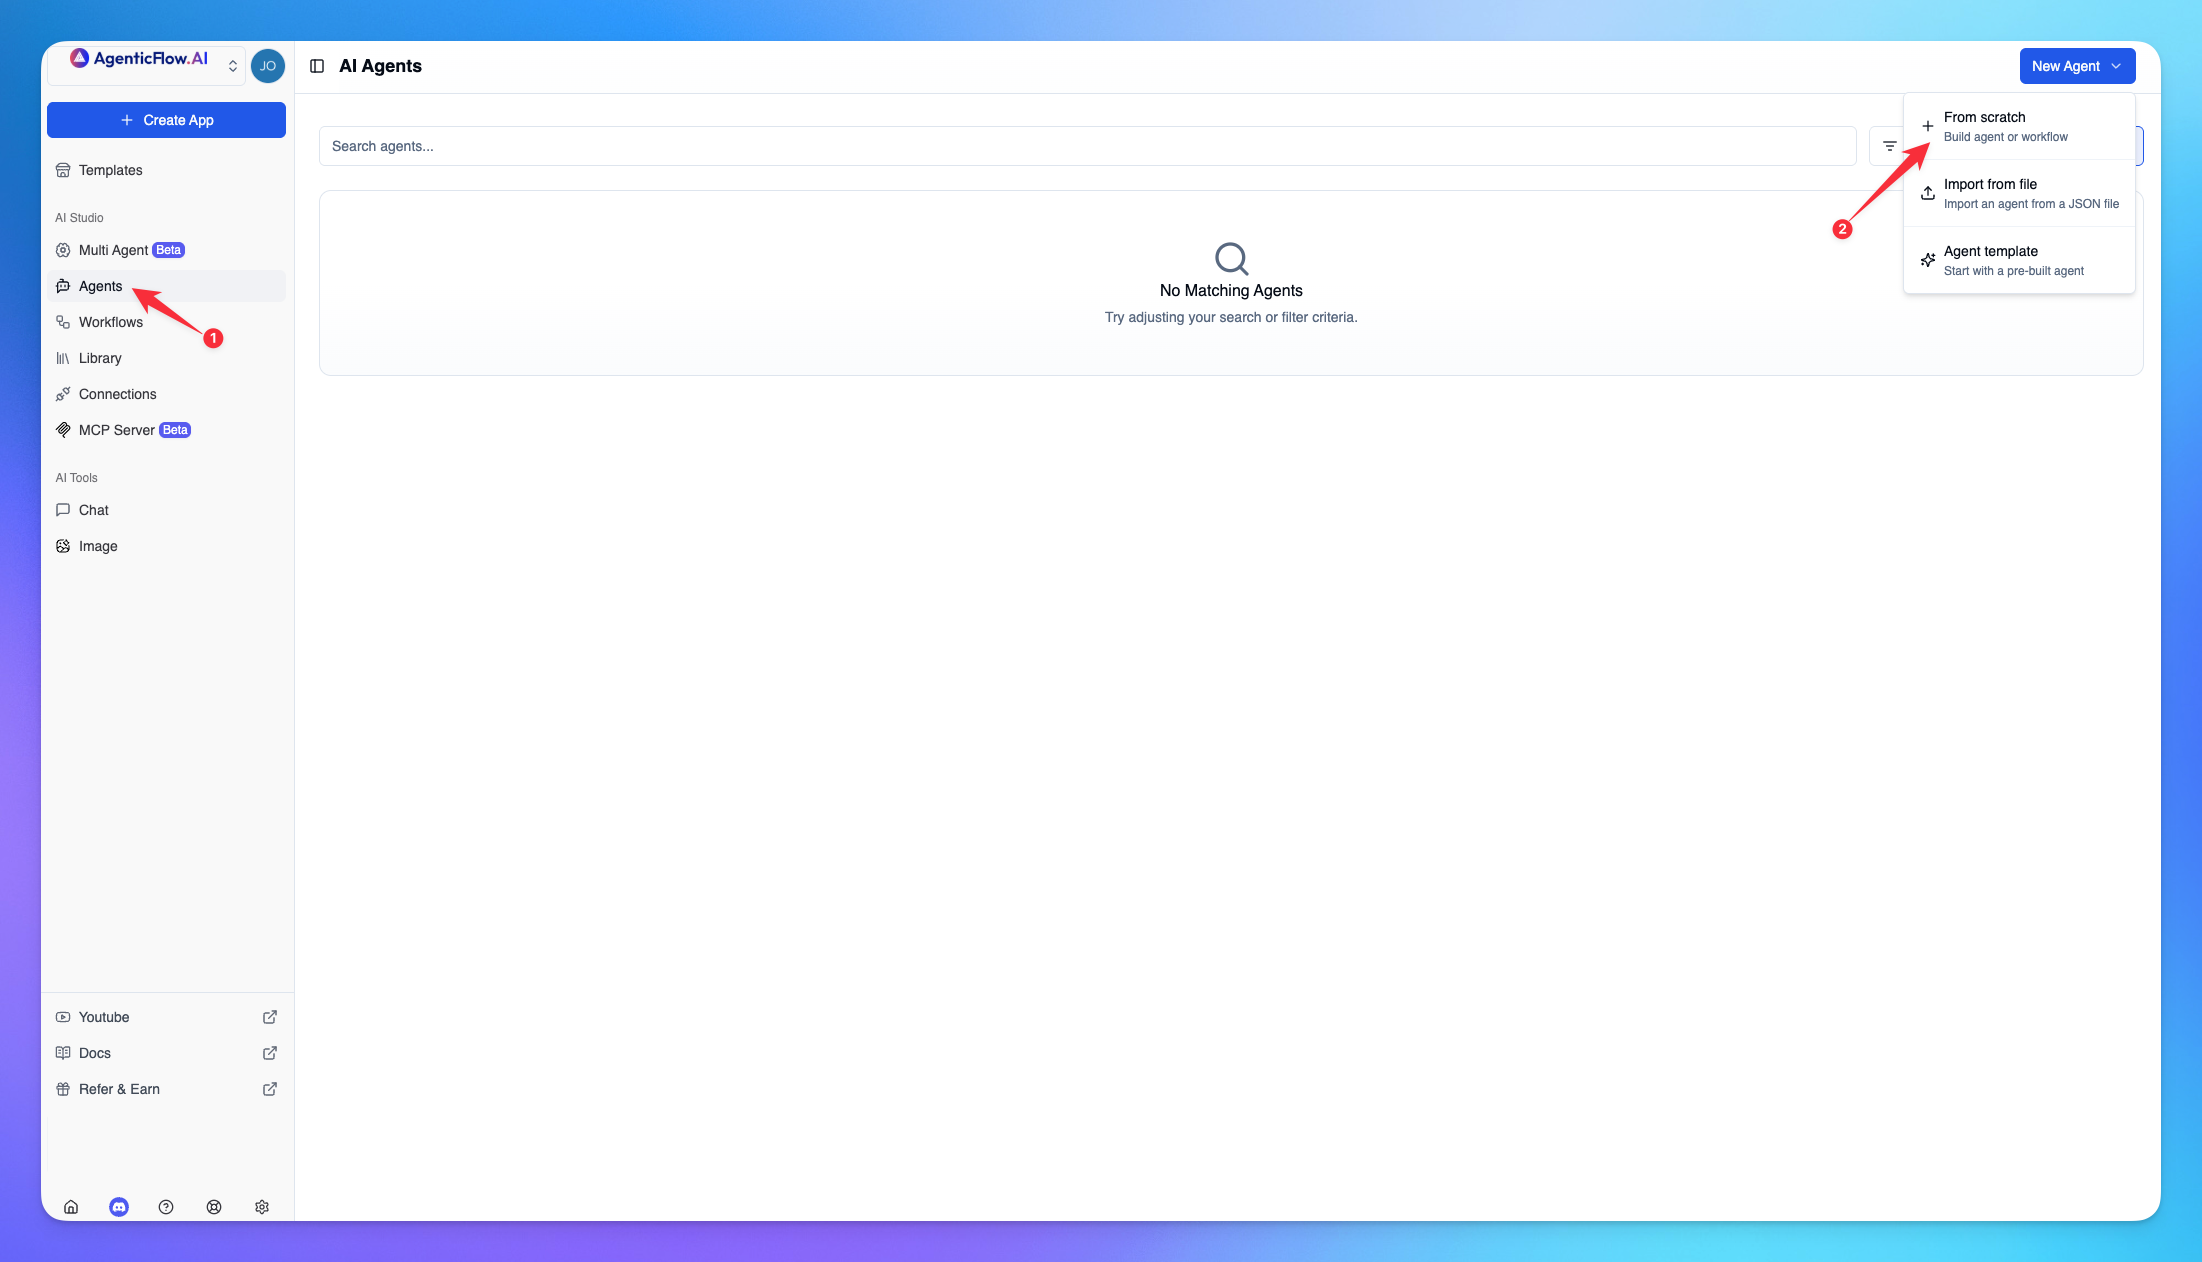
Task: Open the JO user avatar
Action: pos(268,66)
